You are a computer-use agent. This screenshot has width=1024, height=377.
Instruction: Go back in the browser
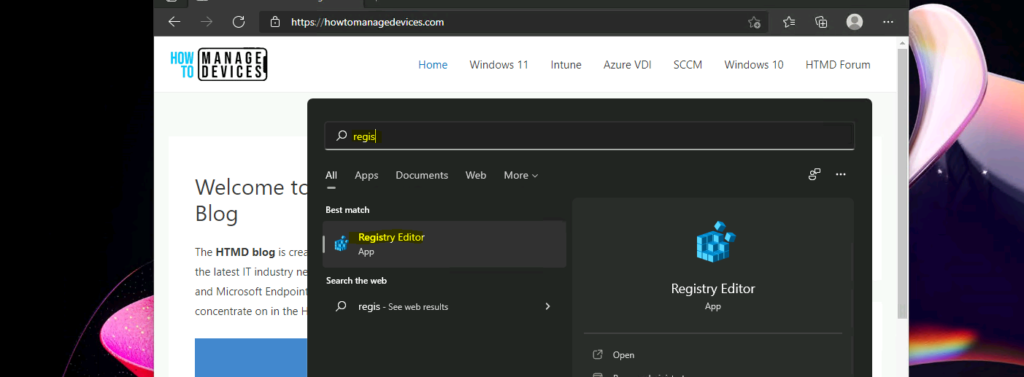174,22
